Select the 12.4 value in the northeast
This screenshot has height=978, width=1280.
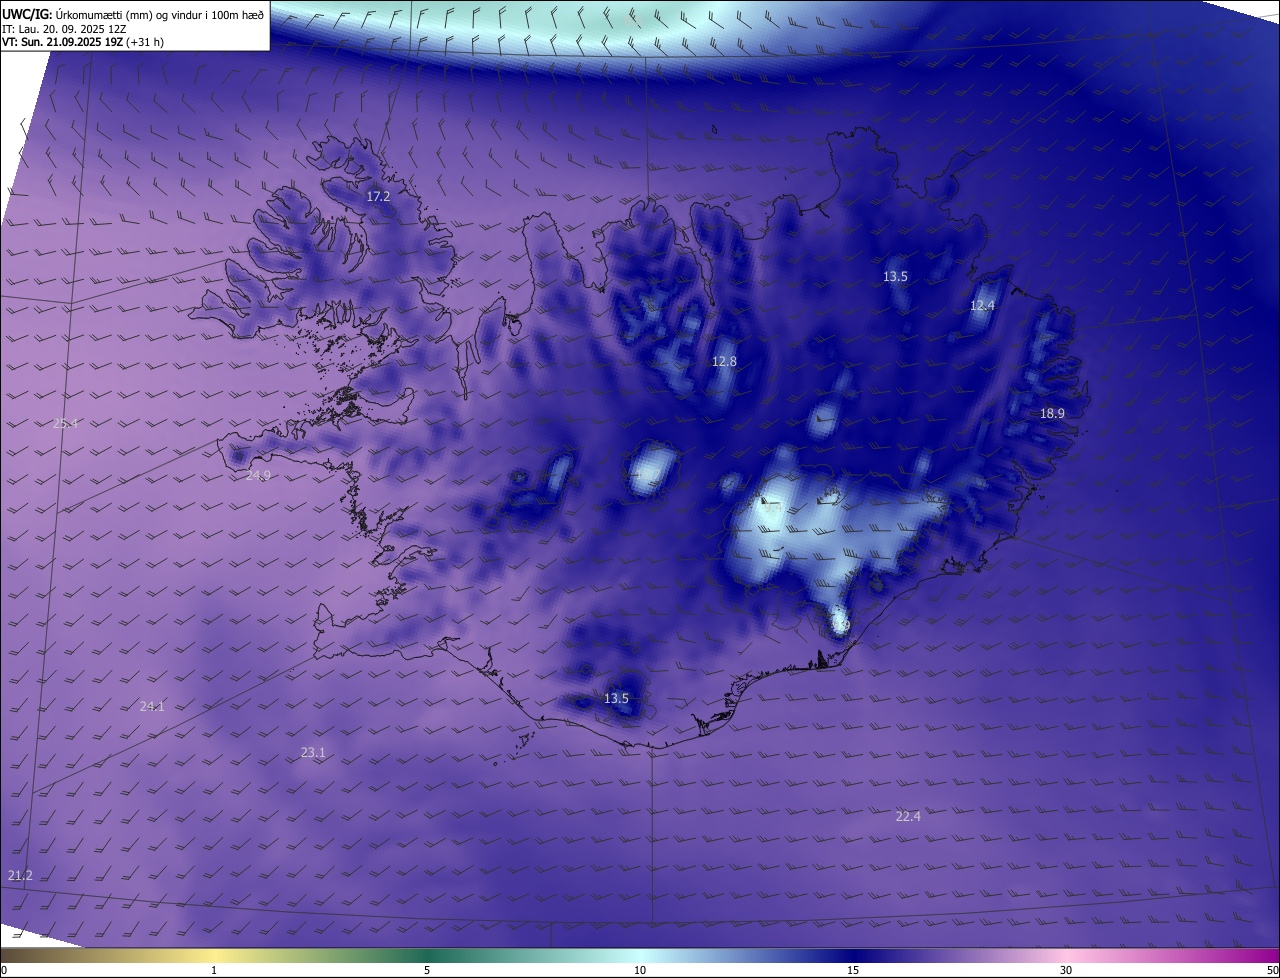pos(982,306)
